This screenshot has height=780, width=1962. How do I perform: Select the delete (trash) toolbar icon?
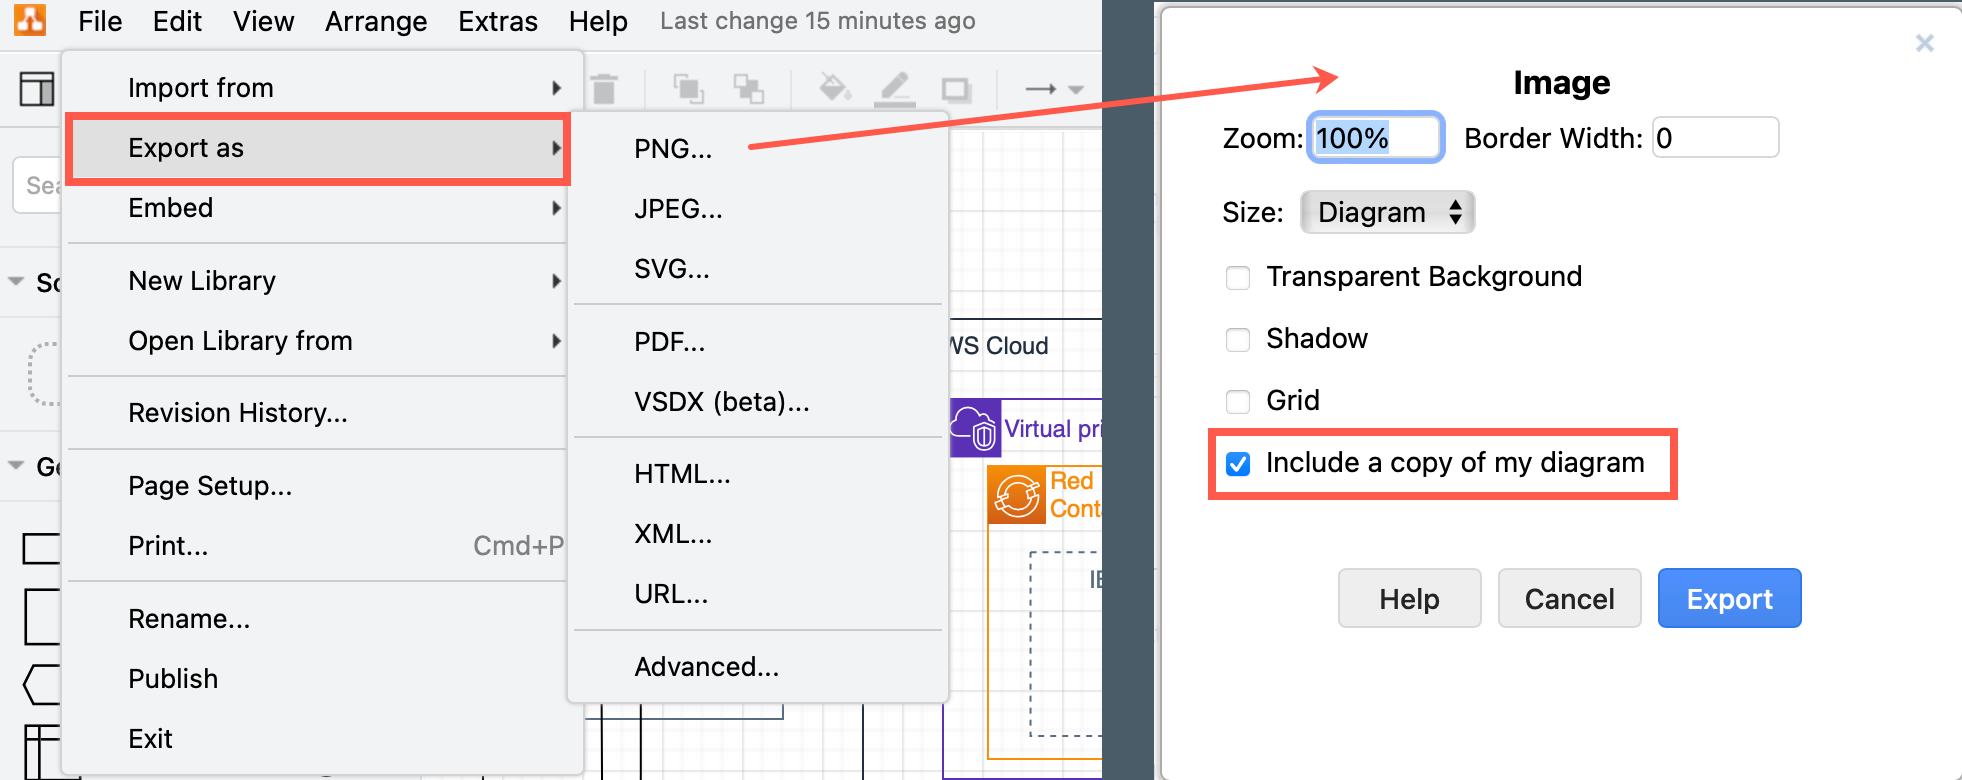click(604, 88)
